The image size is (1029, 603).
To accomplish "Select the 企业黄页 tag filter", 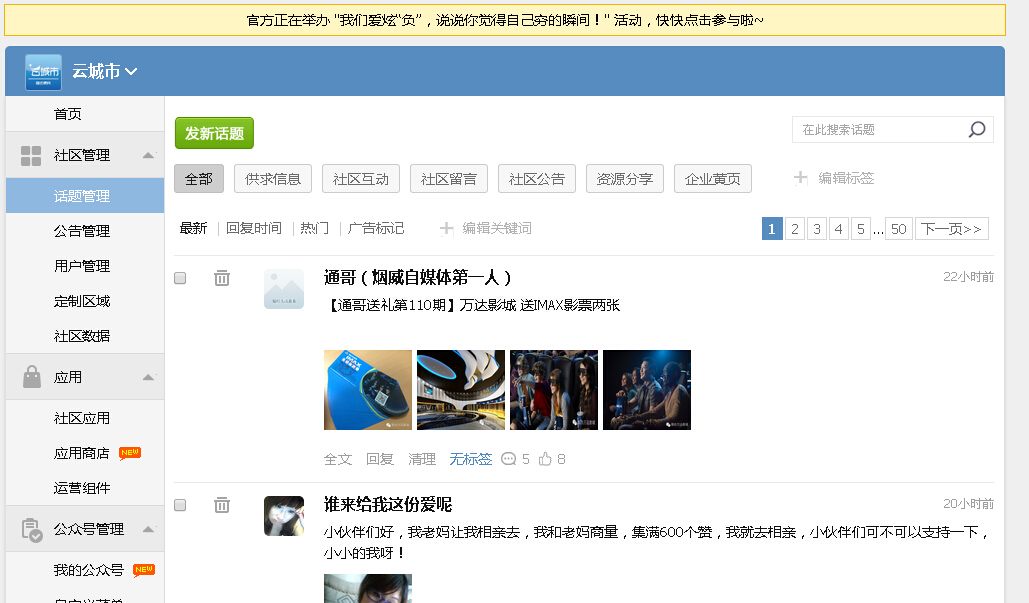I will coord(713,178).
